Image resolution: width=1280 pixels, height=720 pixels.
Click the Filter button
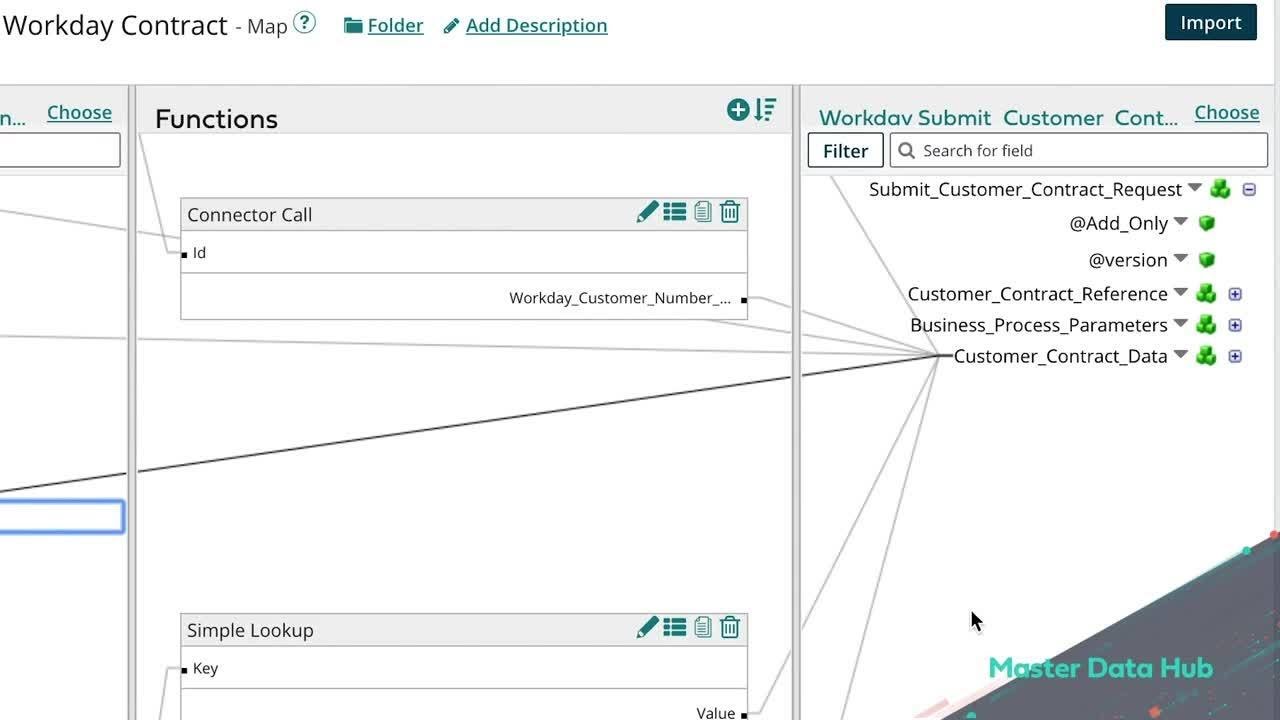pyautogui.click(x=845, y=150)
